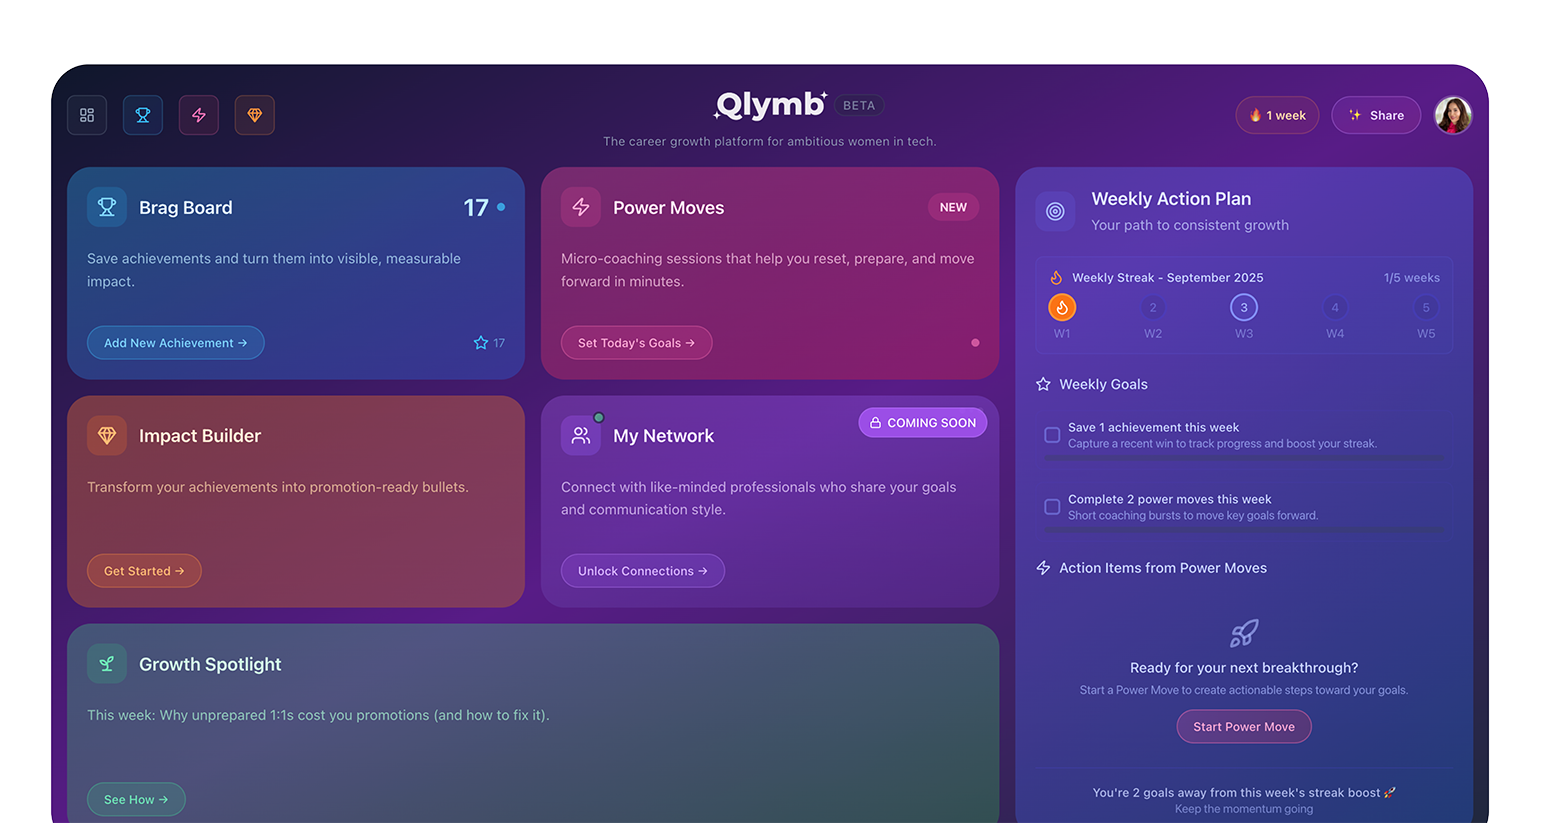Click progress bar under Complete 2 power moves

[x=1244, y=530]
